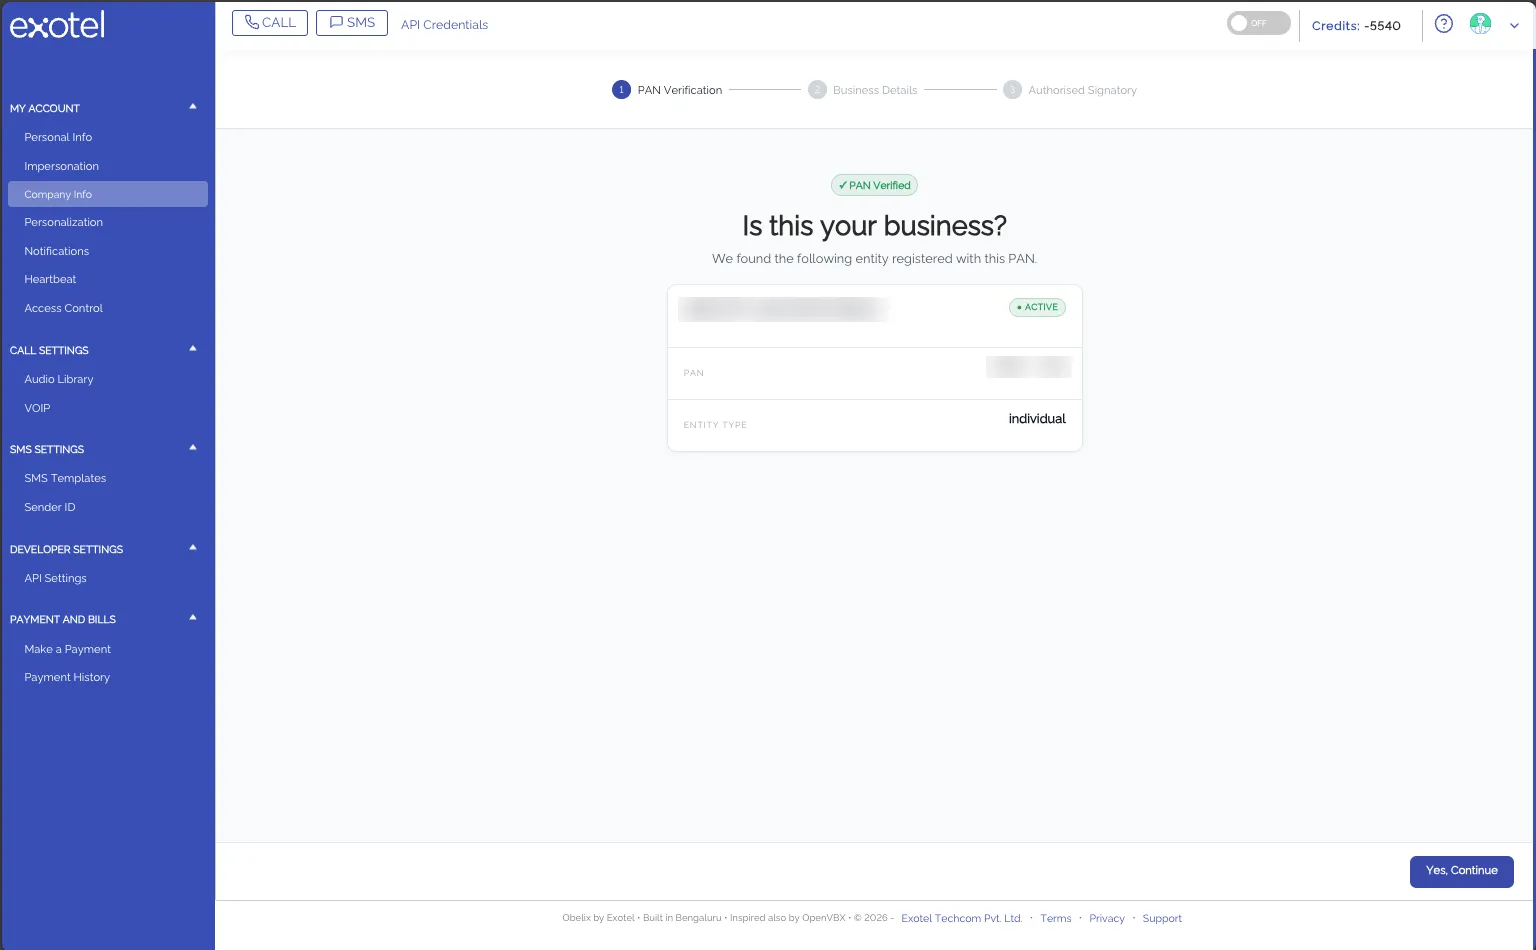Collapse the MY ACCOUNT section
This screenshot has width=1536, height=950.
pos(193,106)
